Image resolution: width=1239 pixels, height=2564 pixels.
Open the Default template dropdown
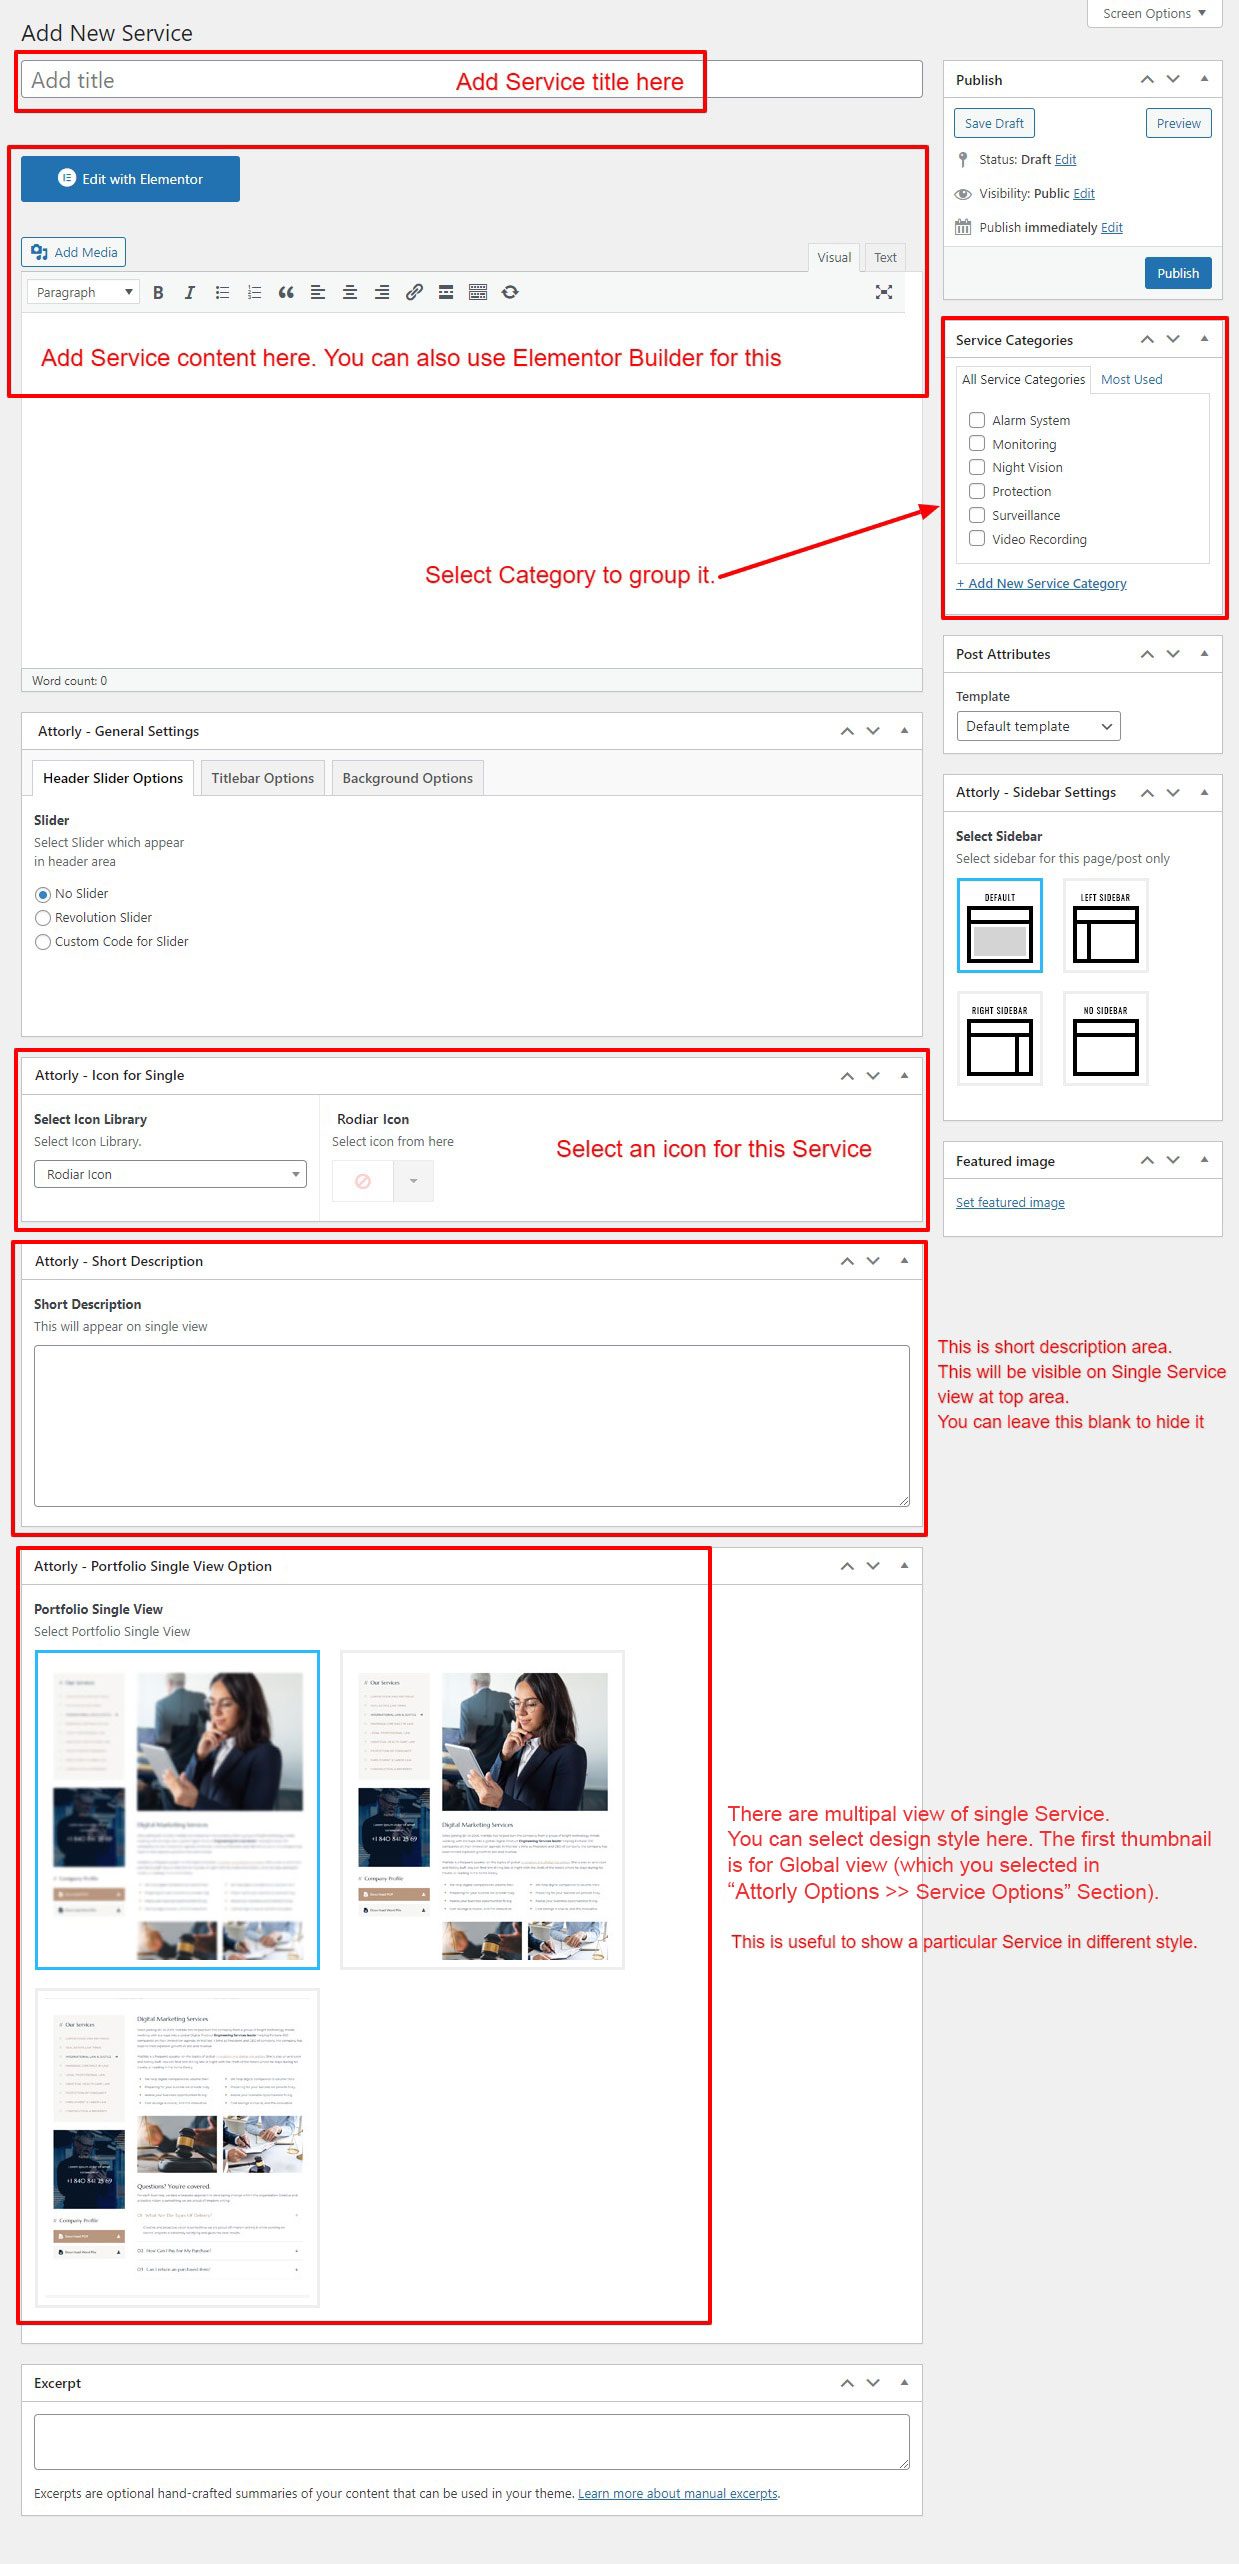click(1037, 726)
